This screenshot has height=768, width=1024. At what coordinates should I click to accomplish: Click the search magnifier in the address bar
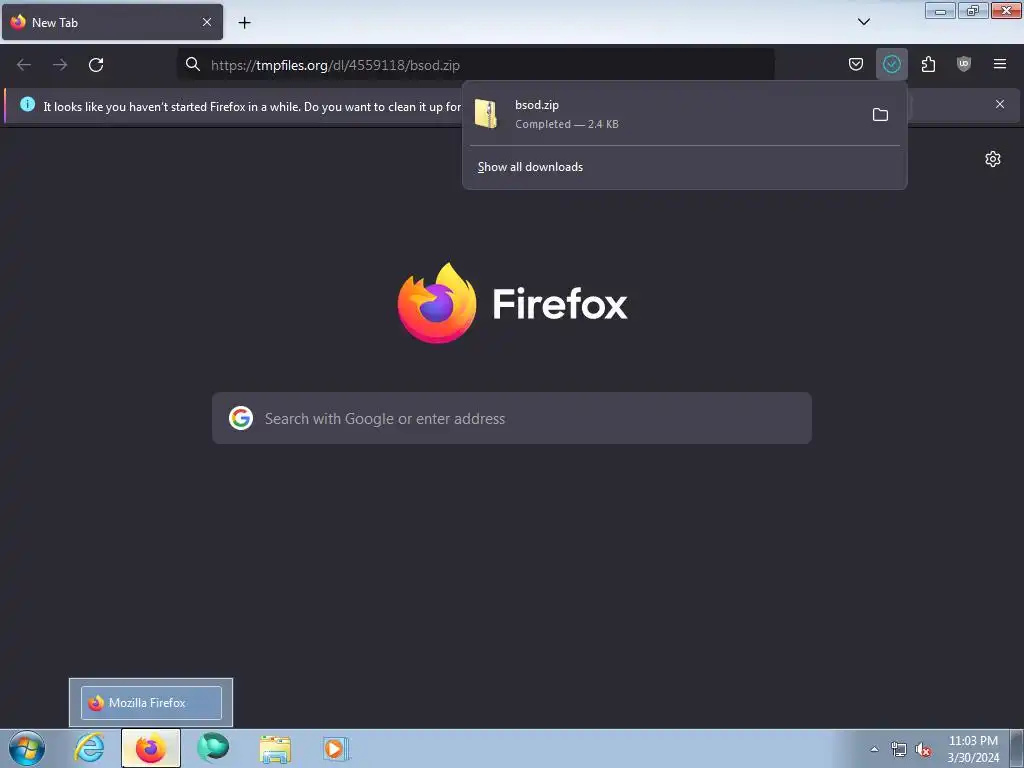coord(193,64)
